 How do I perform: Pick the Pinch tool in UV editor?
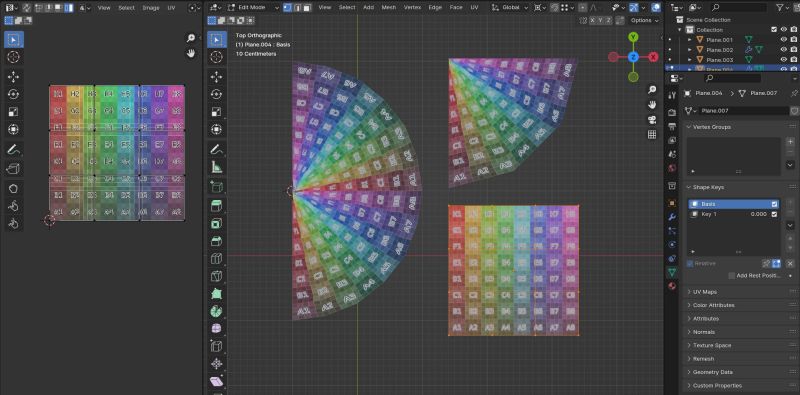[14, 223]
